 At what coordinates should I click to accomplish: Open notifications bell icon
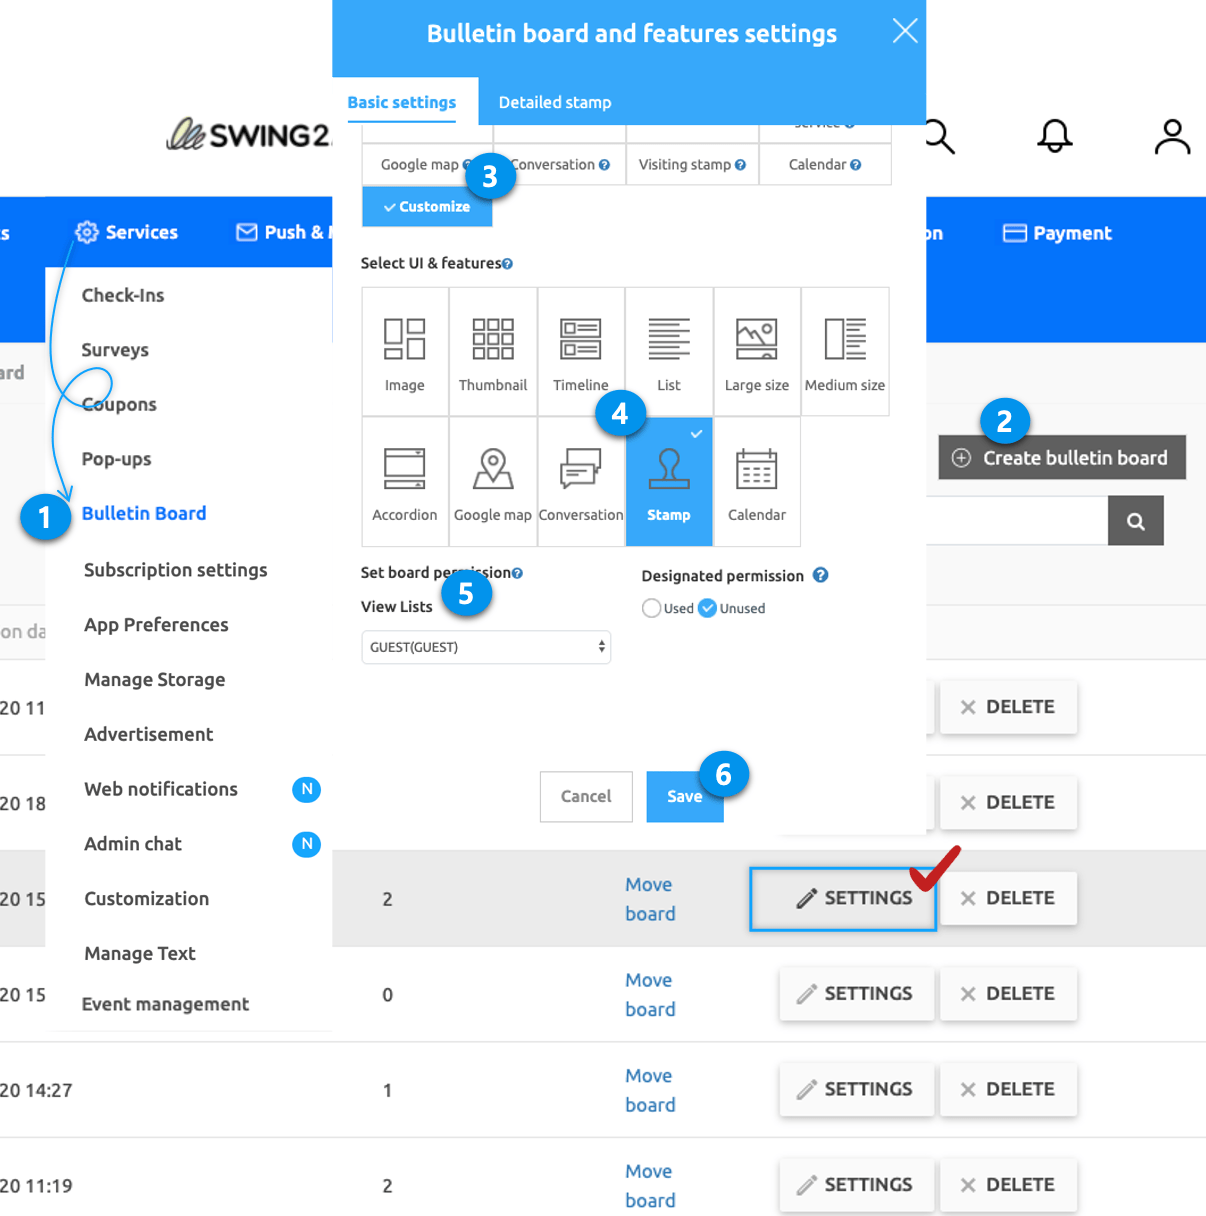click(x=1054, y=136)
